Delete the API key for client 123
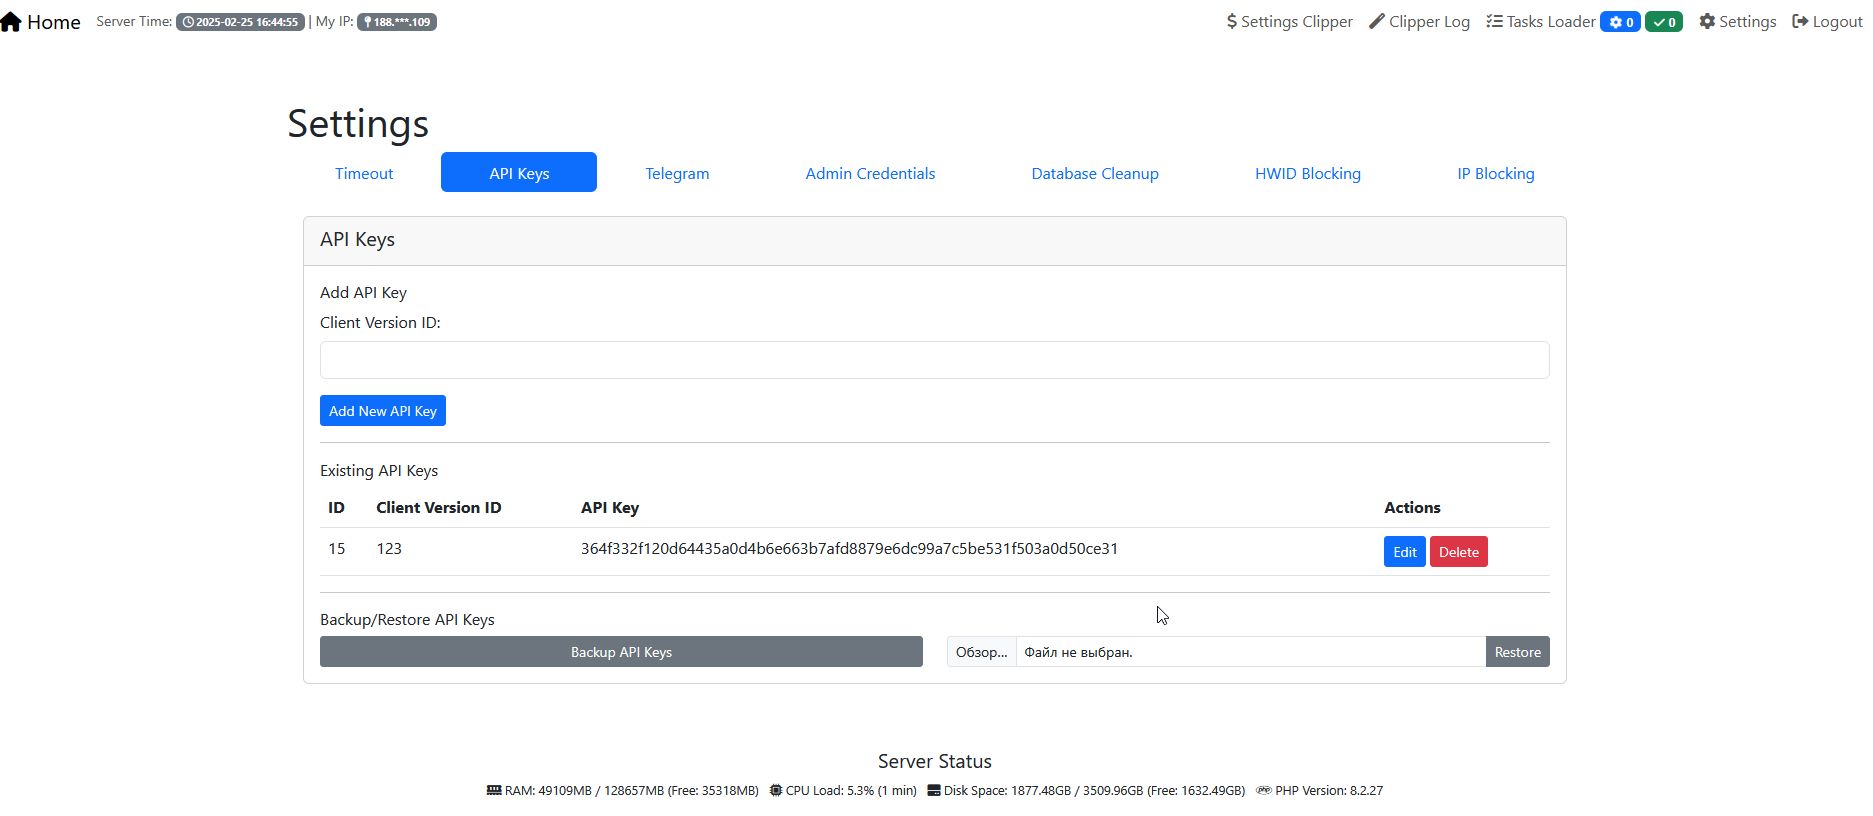The height and width of the screenshot is (816, 1873). point(1458,552)
